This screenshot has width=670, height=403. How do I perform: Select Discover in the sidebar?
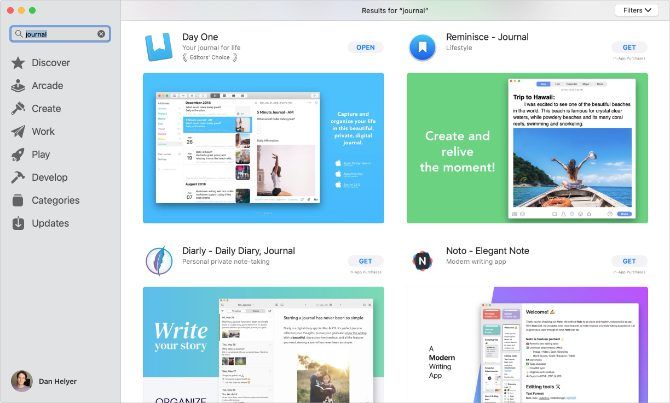(50, 63)
